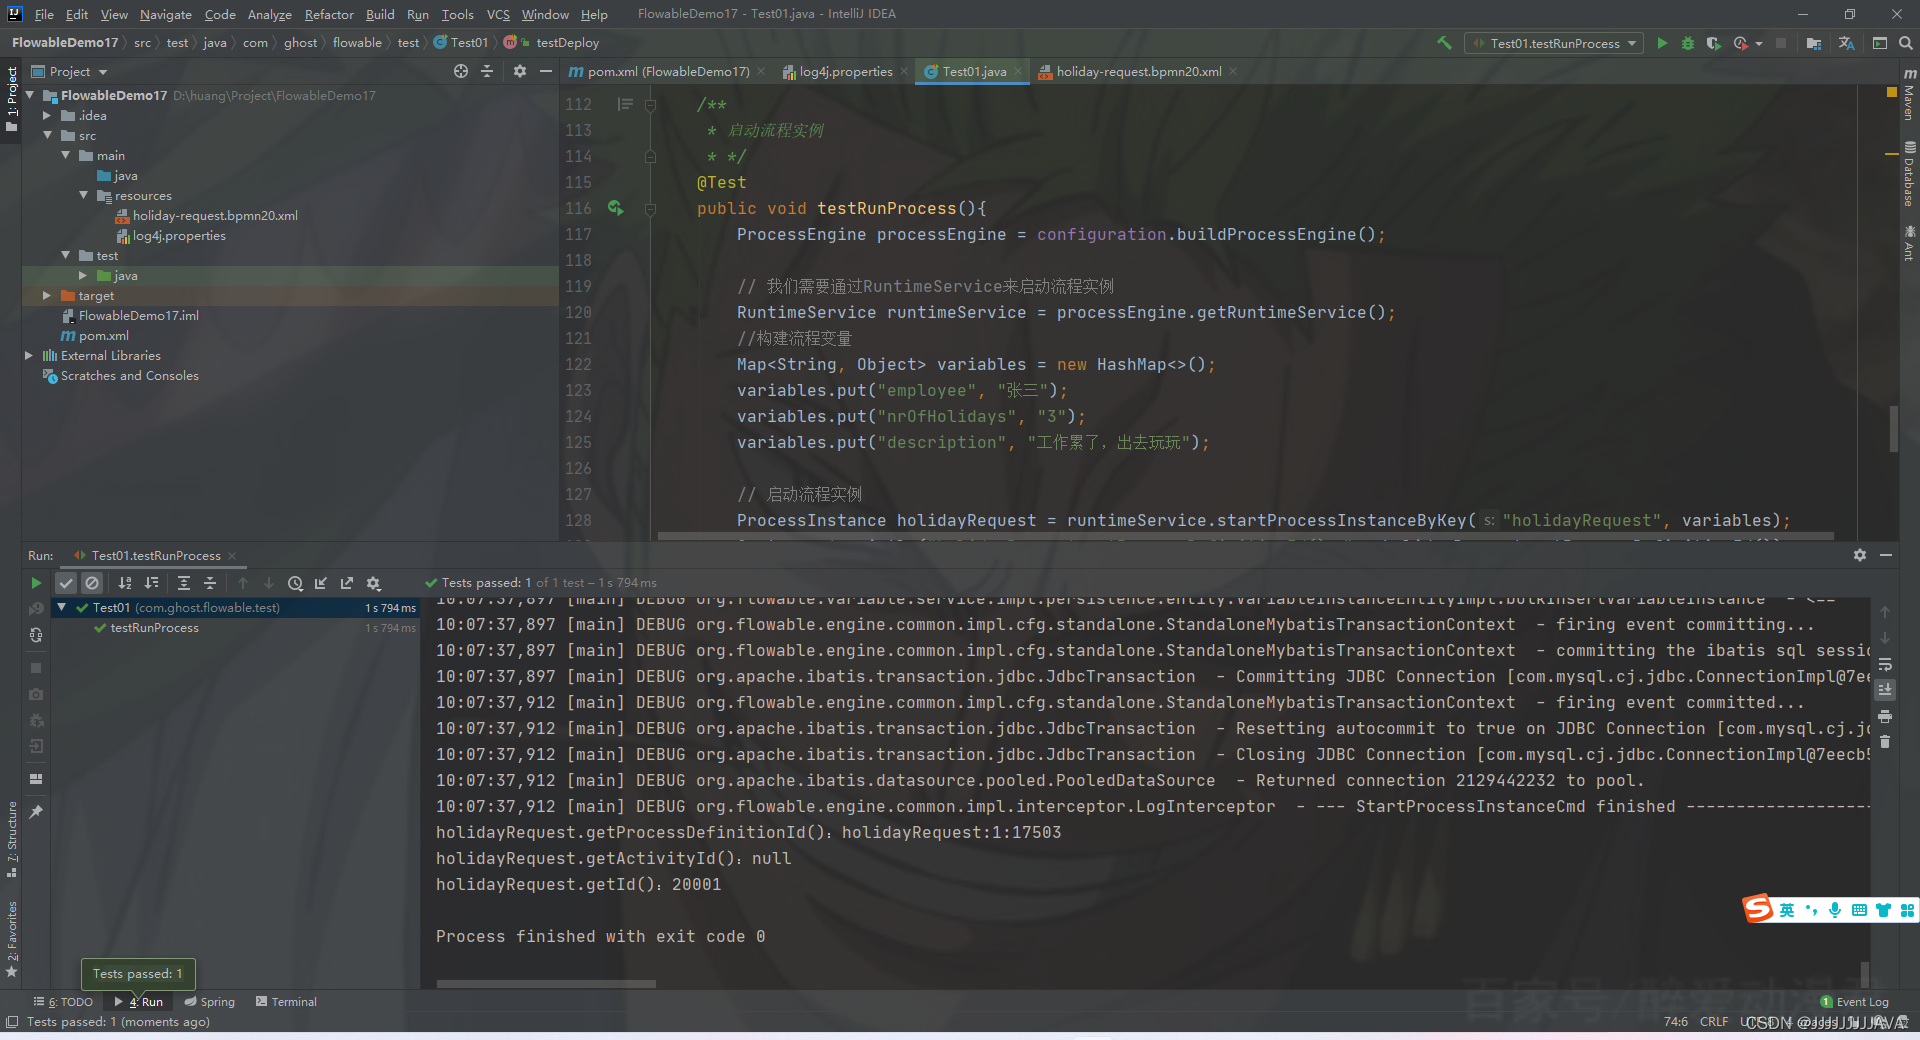This screenshot has width=1920, height=1040.
Task: Sort test results by duration
Action: tap(152, 583)
